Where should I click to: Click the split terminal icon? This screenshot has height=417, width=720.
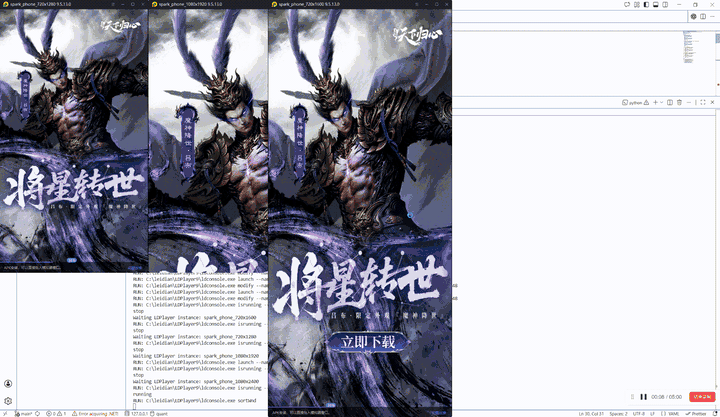[x=670, y=102]
